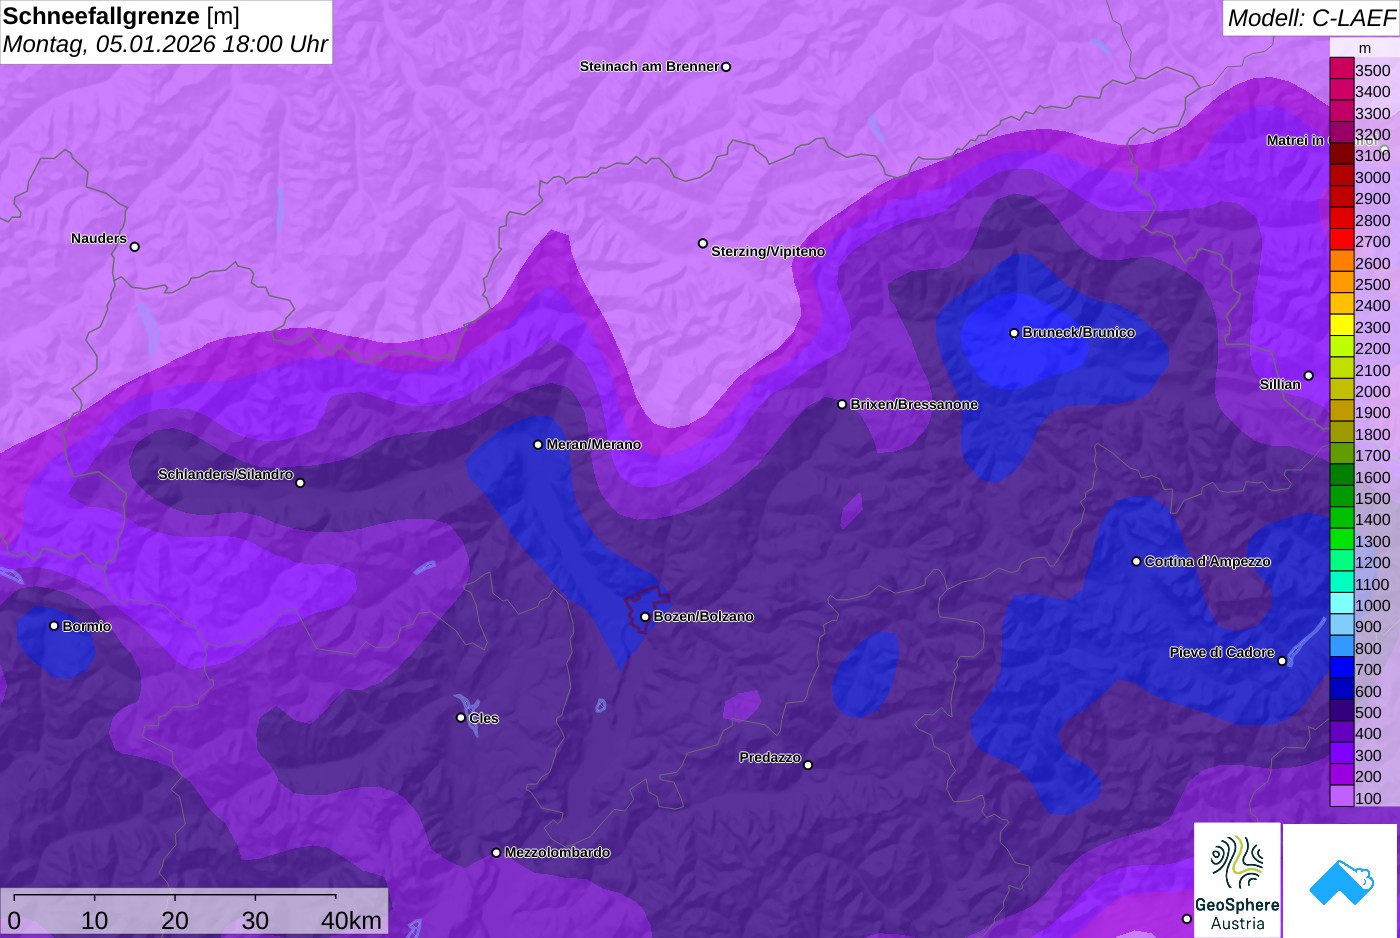Click the '400' legend value
Image resolution: width=1400 pixels, height=938 pixels.
click(x=1368, y=733)
